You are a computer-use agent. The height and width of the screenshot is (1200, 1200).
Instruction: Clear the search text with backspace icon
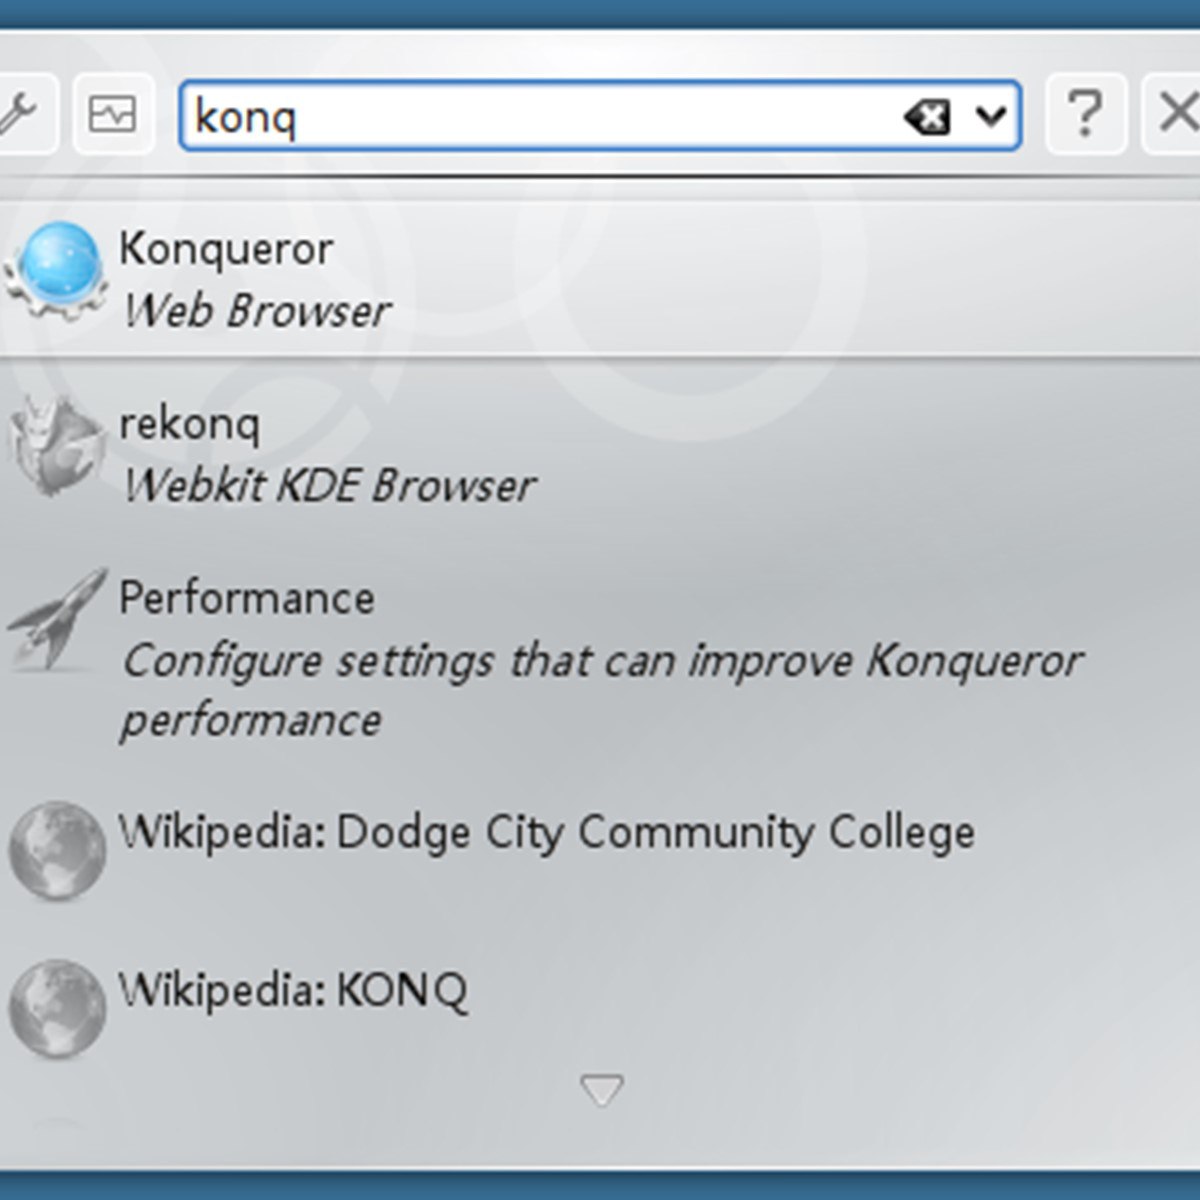(x=927, y=118)
